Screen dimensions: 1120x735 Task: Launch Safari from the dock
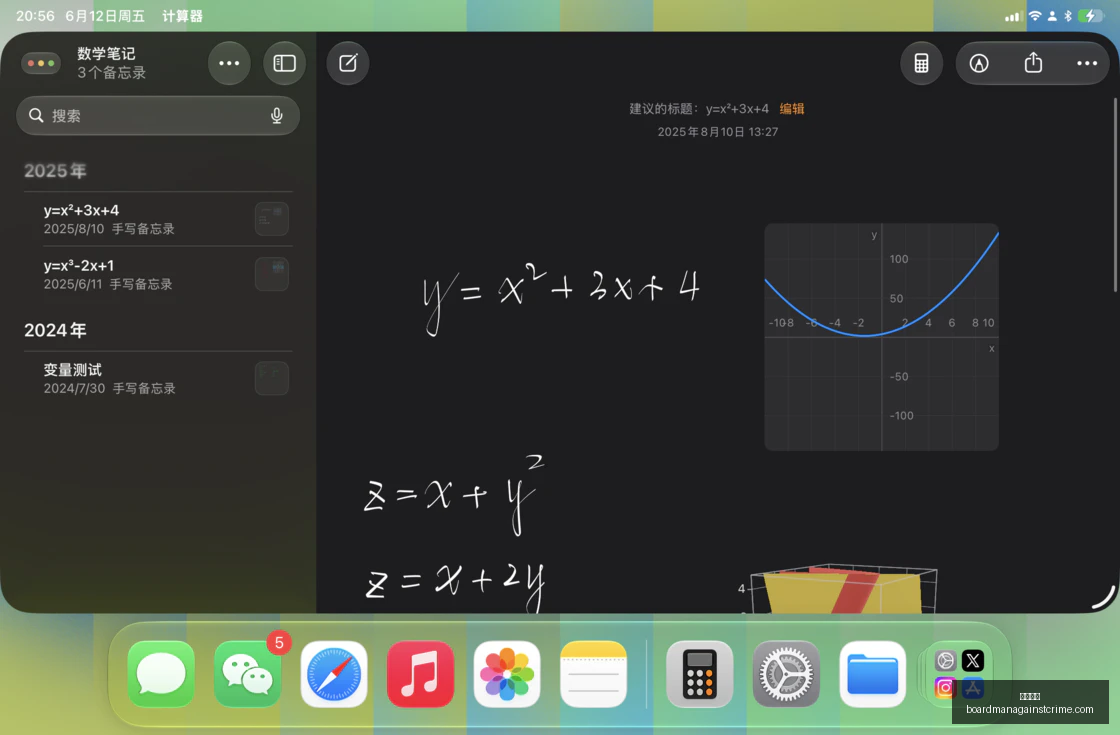tap(334, 674)
